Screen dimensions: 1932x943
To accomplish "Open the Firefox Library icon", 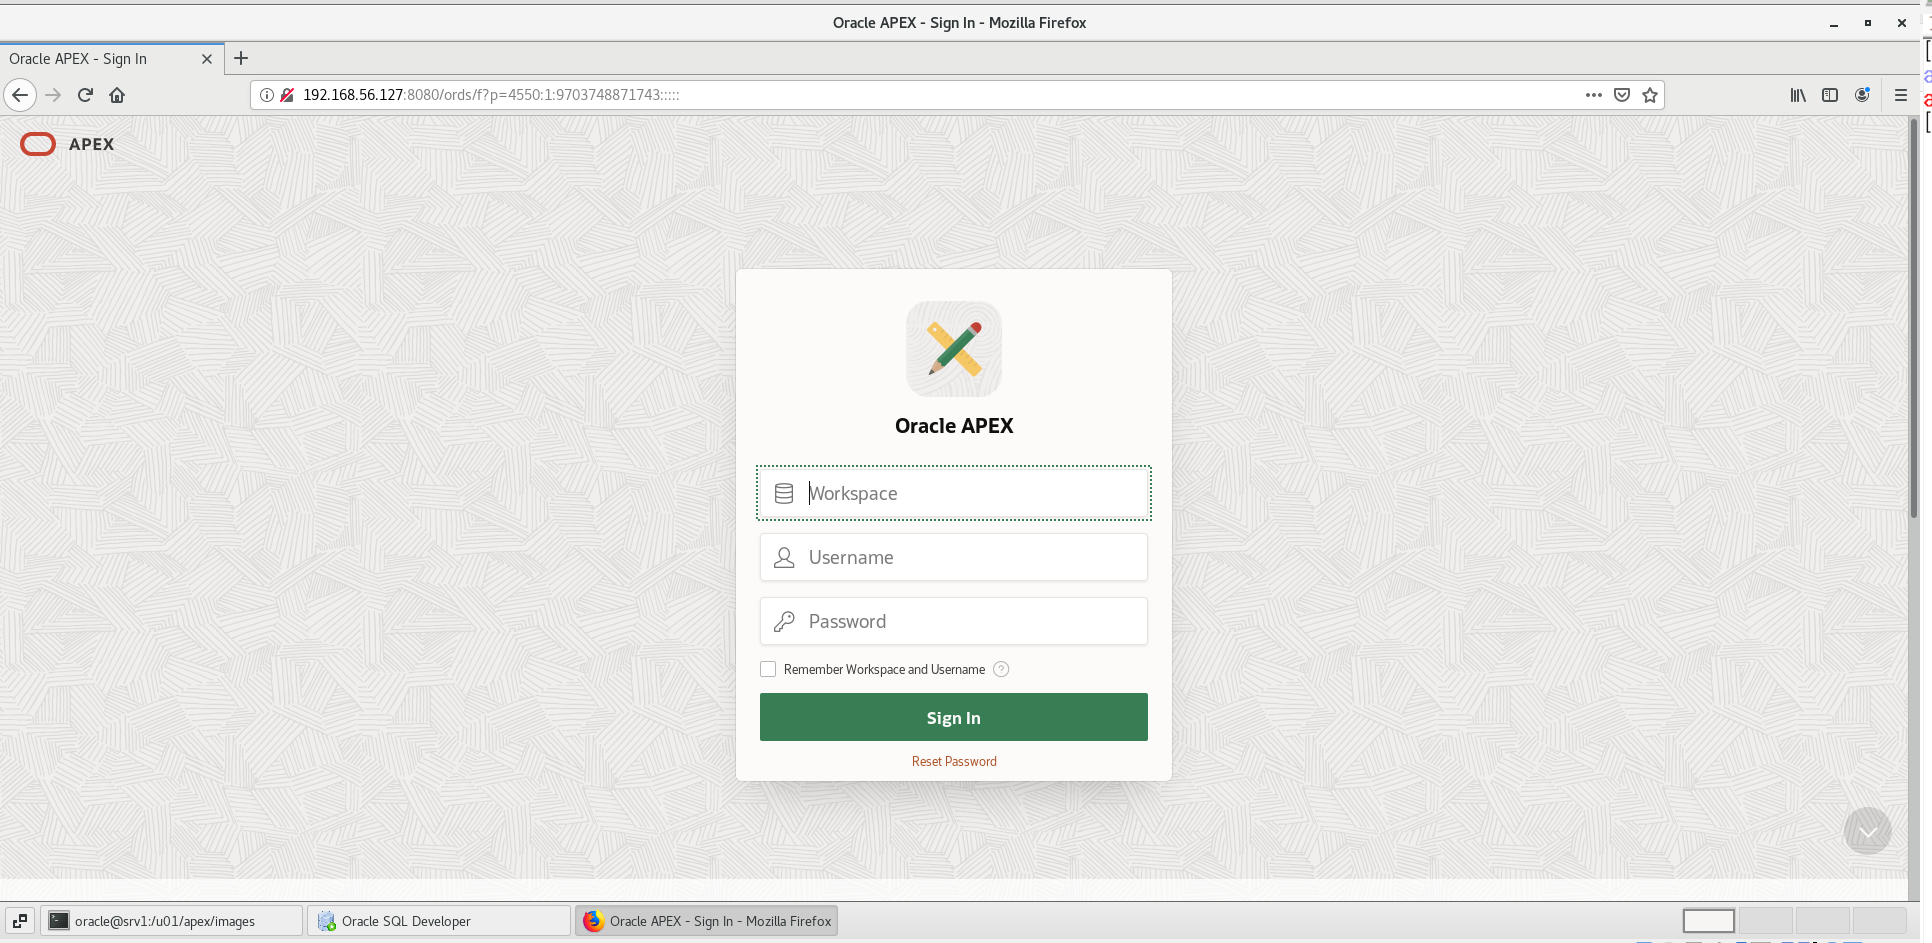I will click(x=1798, y=95).
